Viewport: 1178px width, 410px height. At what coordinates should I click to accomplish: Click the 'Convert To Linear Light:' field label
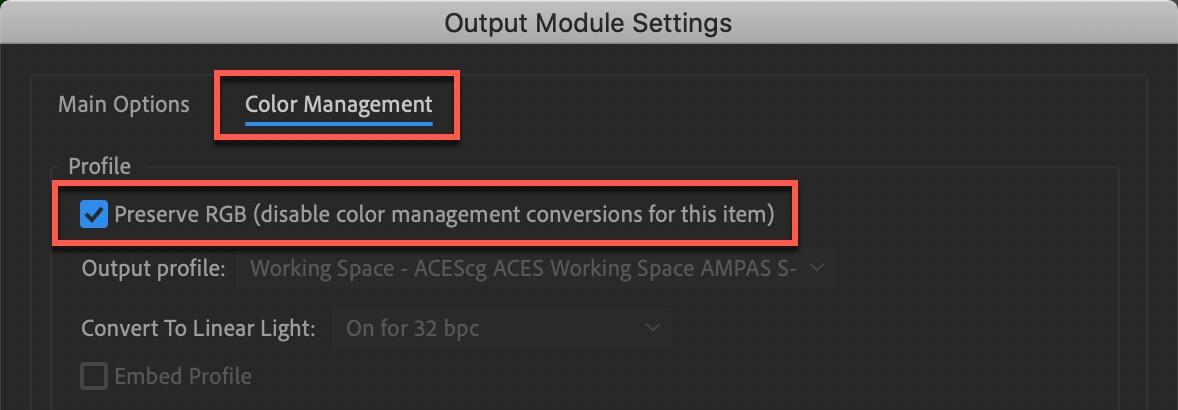(x=199, y=327)
